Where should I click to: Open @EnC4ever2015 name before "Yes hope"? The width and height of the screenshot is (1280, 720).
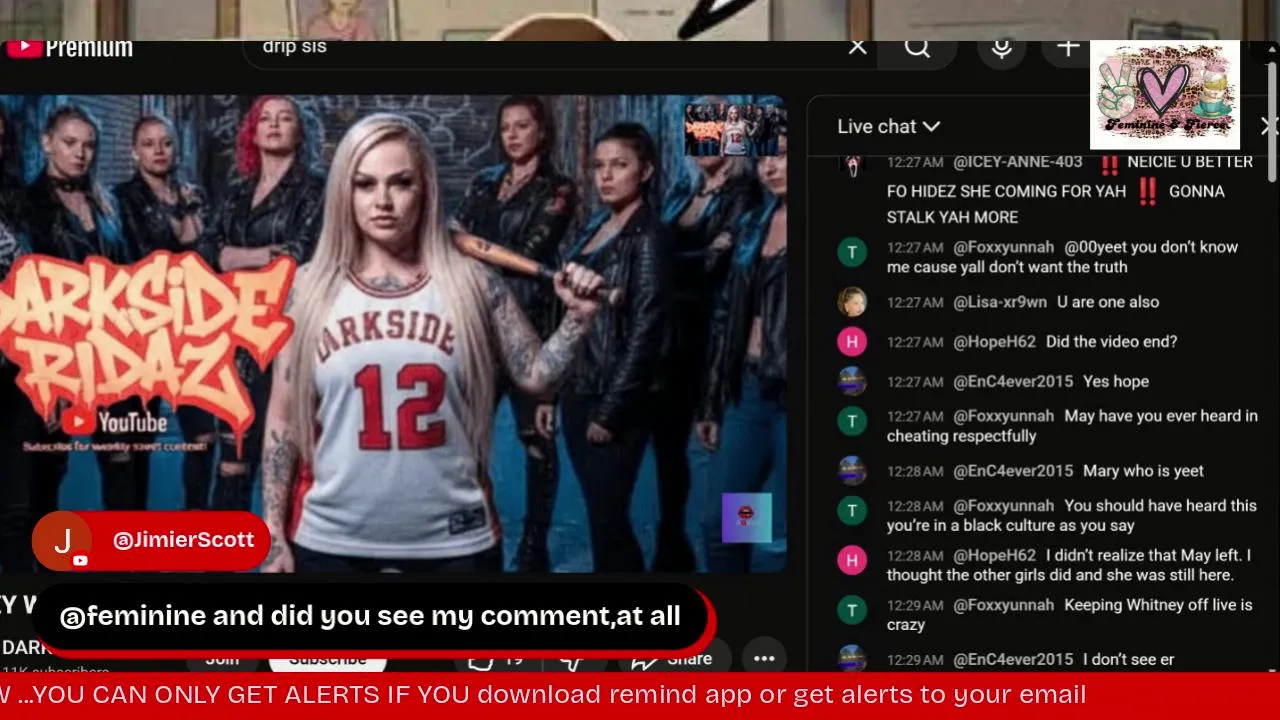coord(1013,381)
